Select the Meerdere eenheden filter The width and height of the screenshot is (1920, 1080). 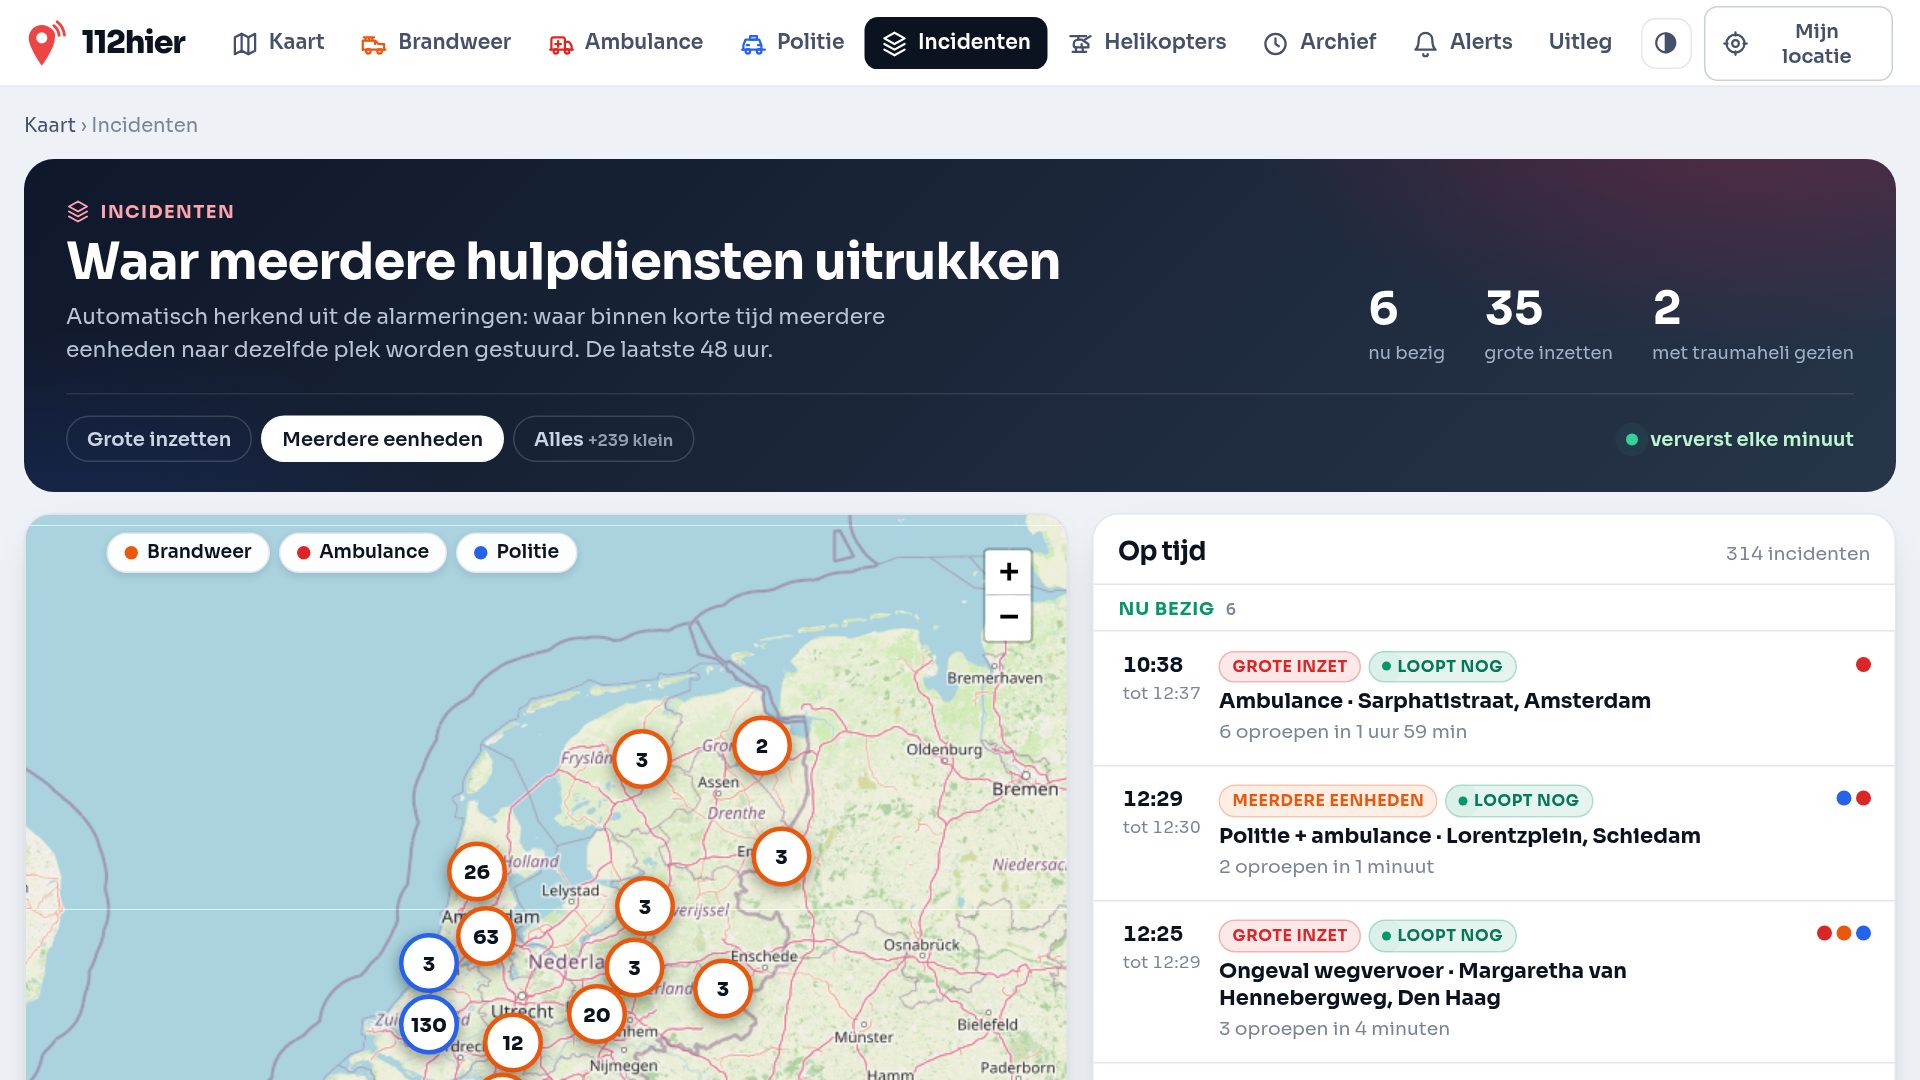(382, 439)
